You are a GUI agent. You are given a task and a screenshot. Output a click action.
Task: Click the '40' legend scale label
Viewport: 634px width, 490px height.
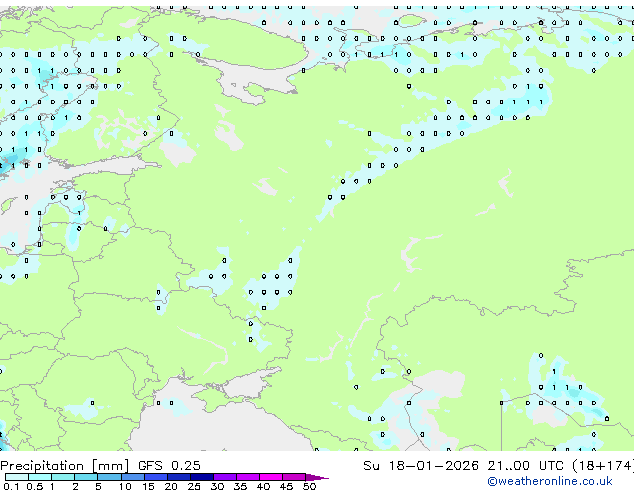click(263, 486)
